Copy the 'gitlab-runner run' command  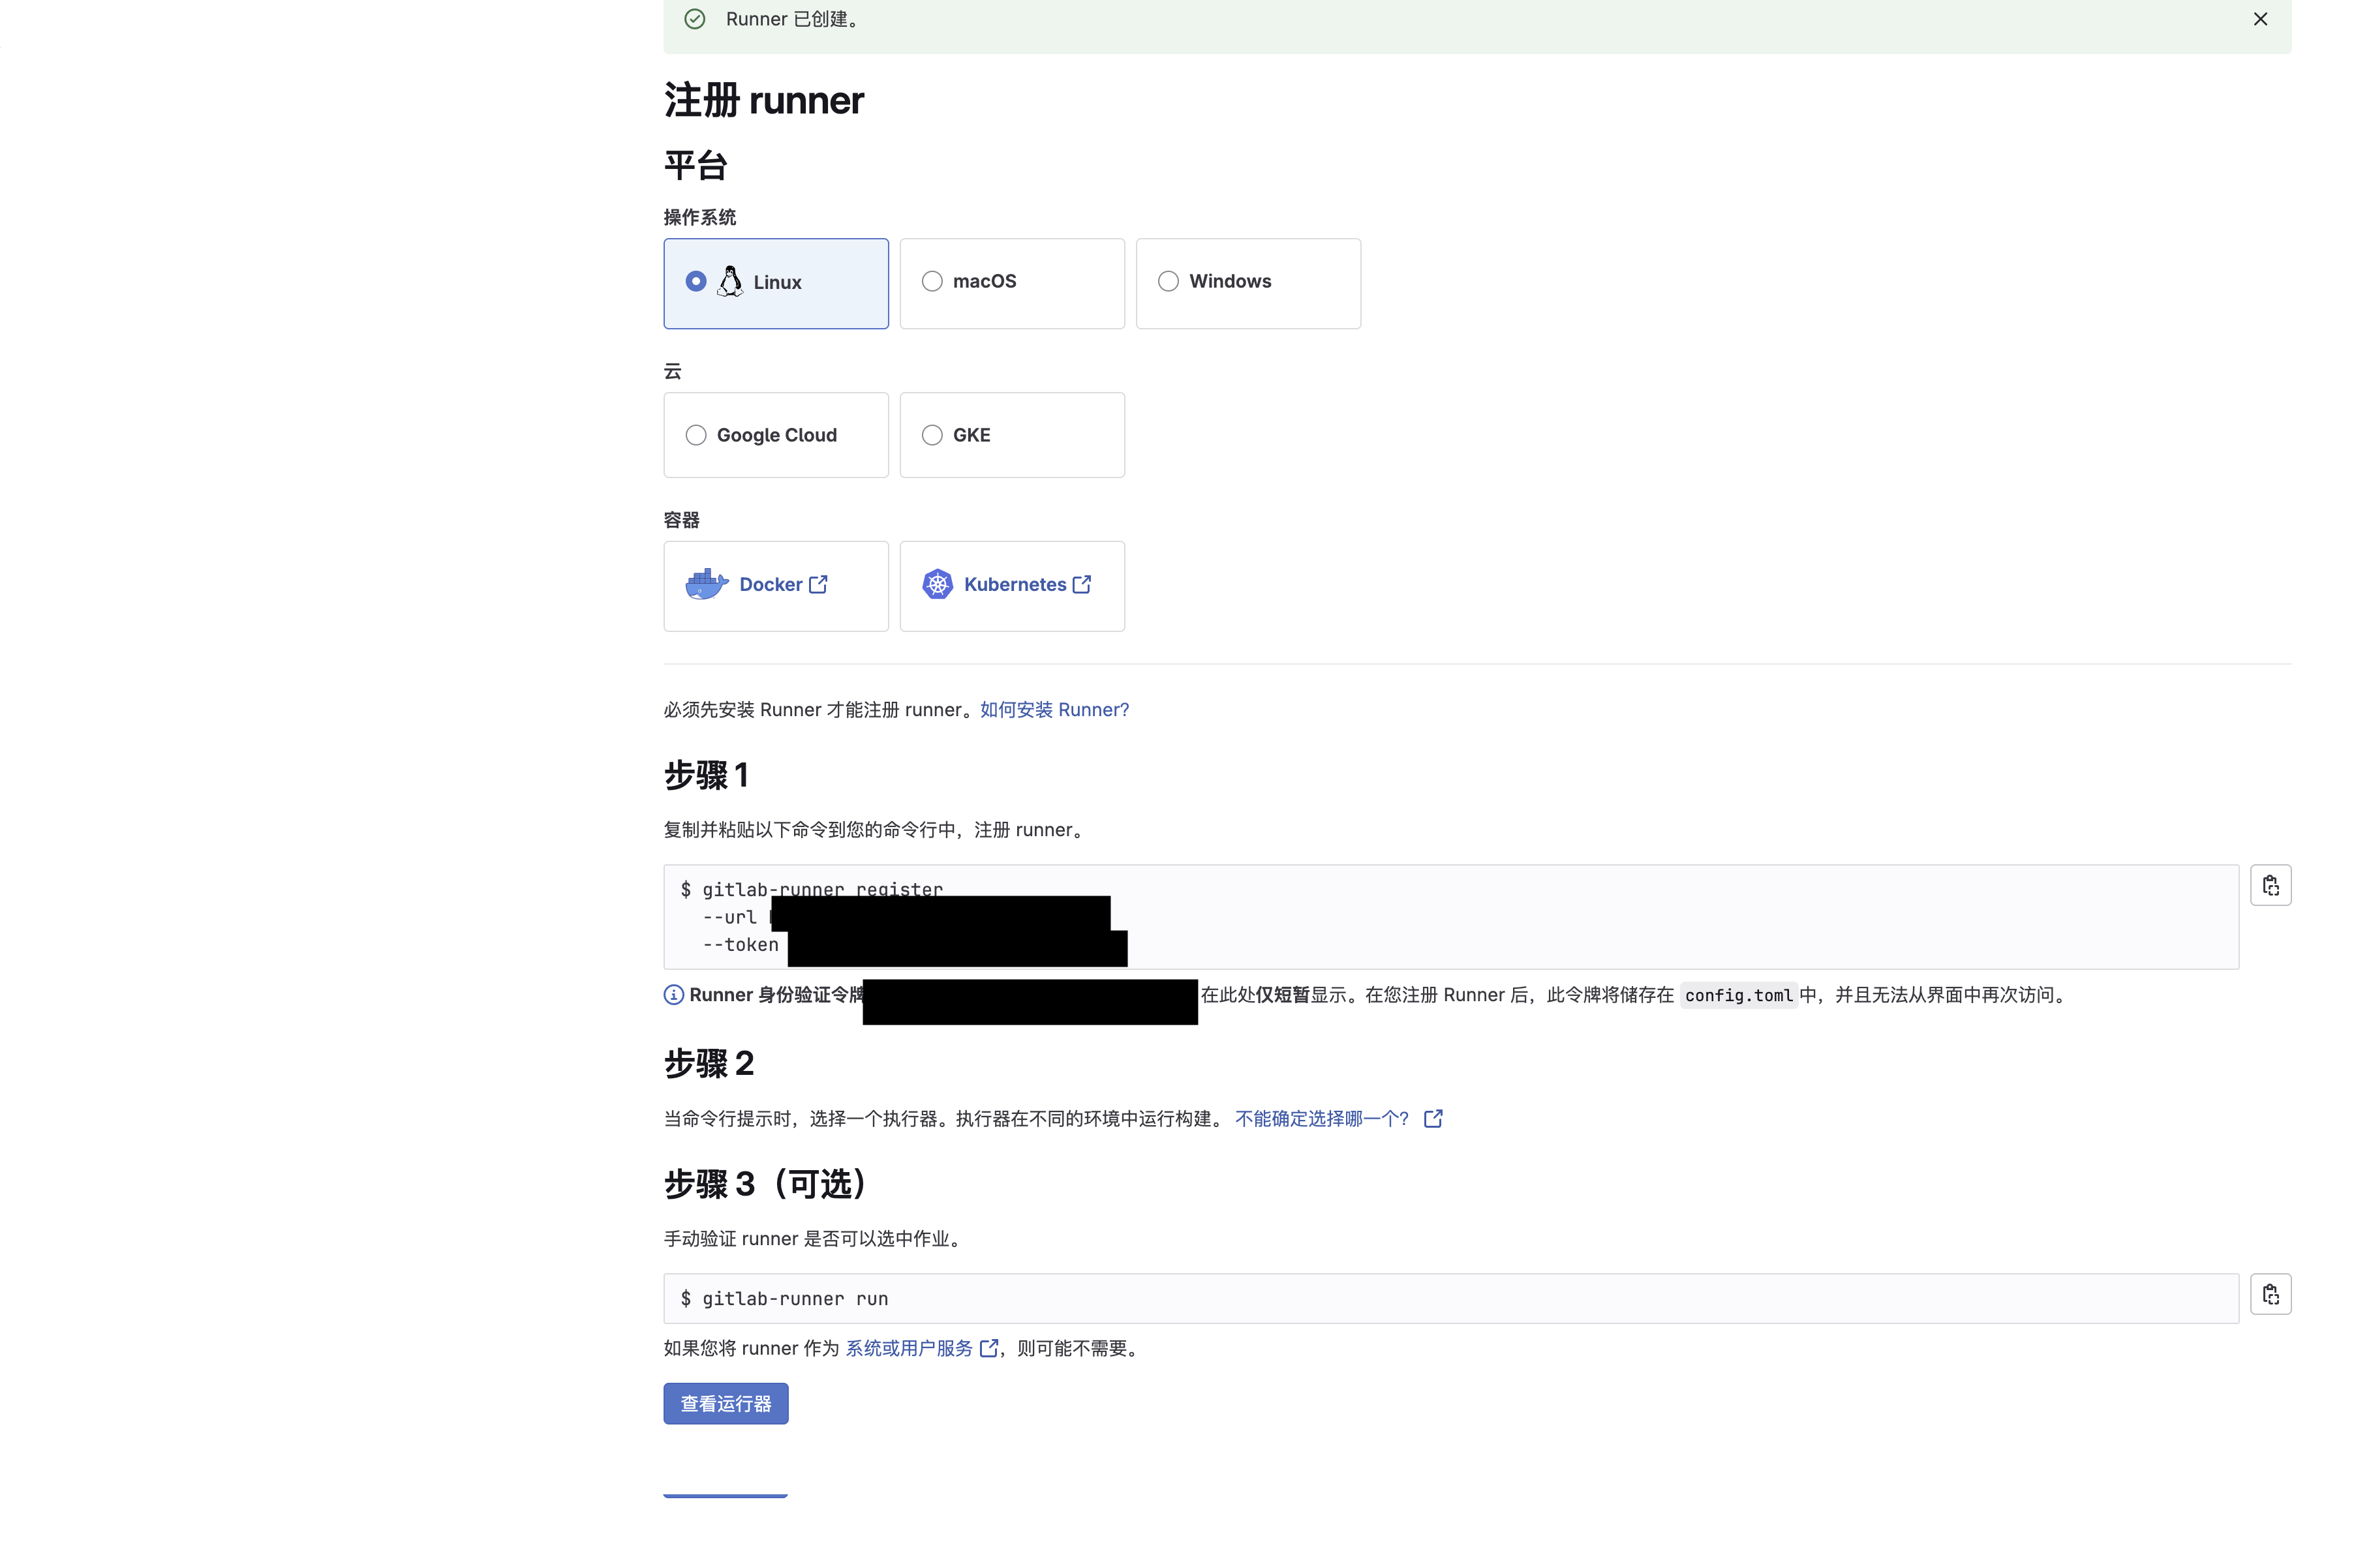(2270, 1294)
